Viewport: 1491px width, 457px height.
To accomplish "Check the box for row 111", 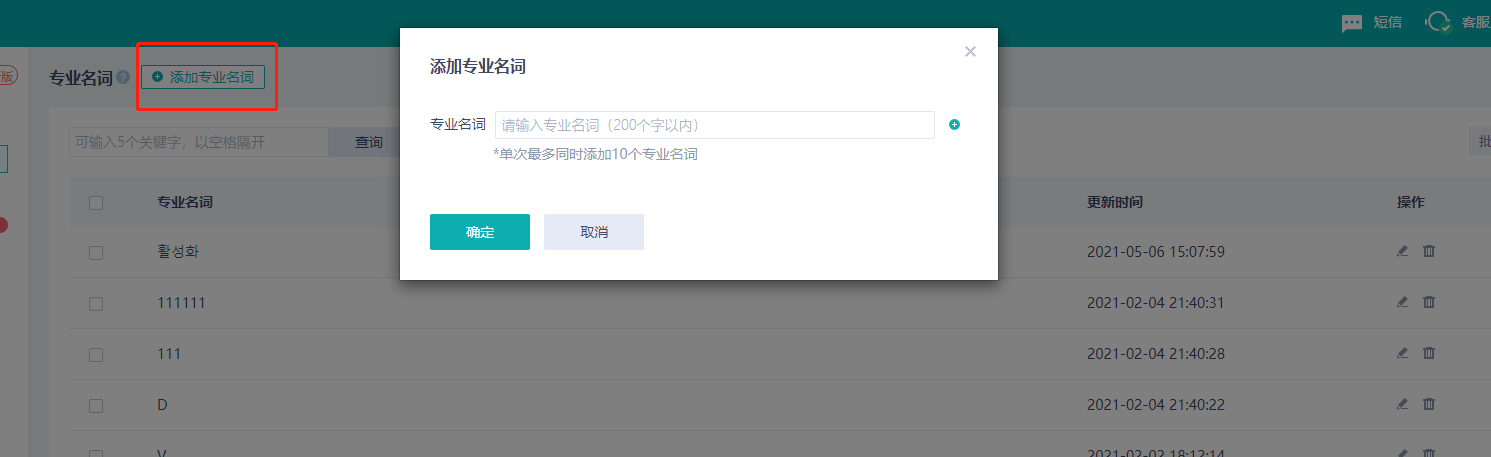I will [x=96, y=354].
